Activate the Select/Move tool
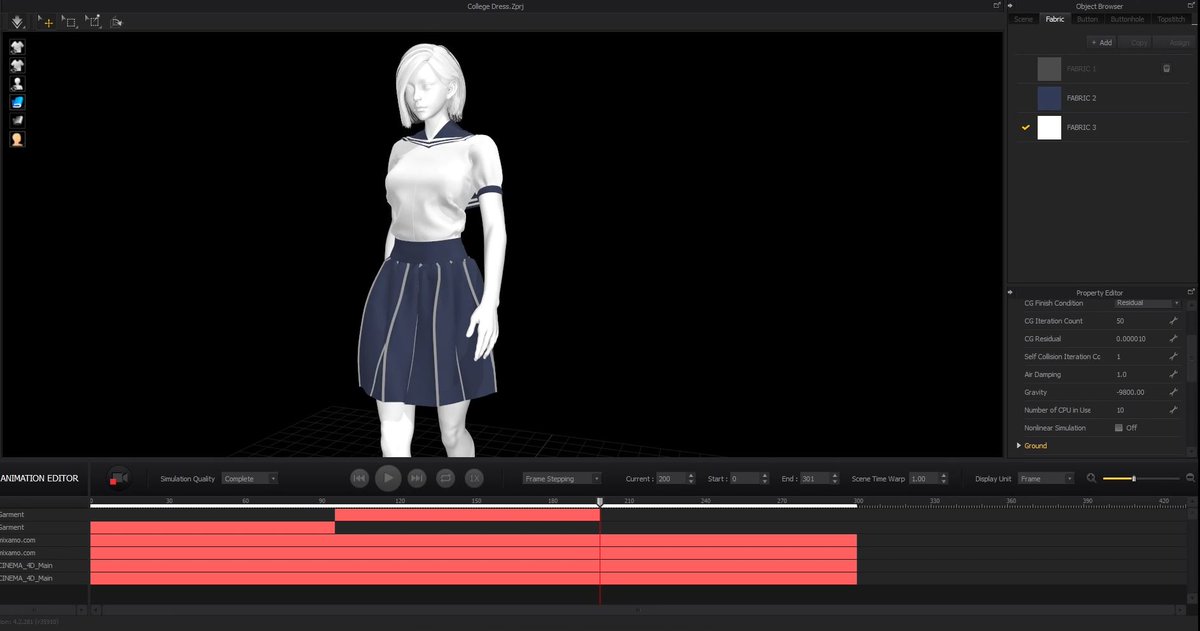 pyautogui.click(x=47, y=21)
